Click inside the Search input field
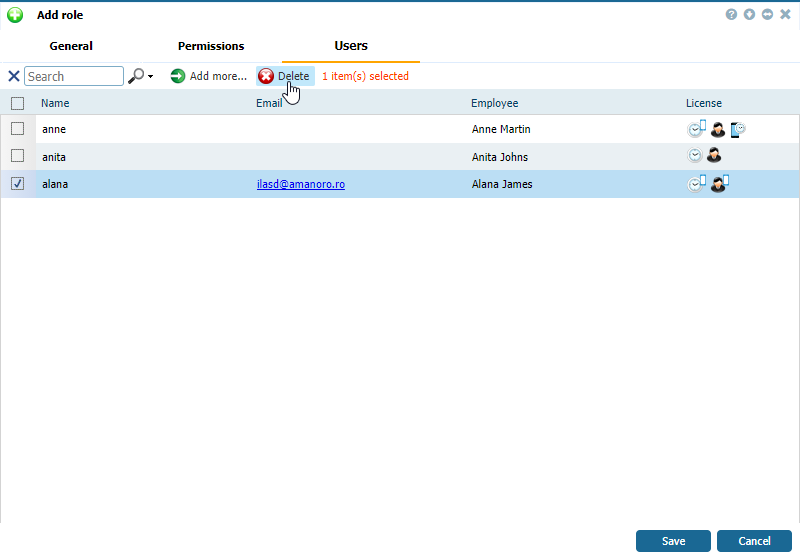The height and width of the screenshot is (560, 800). (x=74, y=76)
